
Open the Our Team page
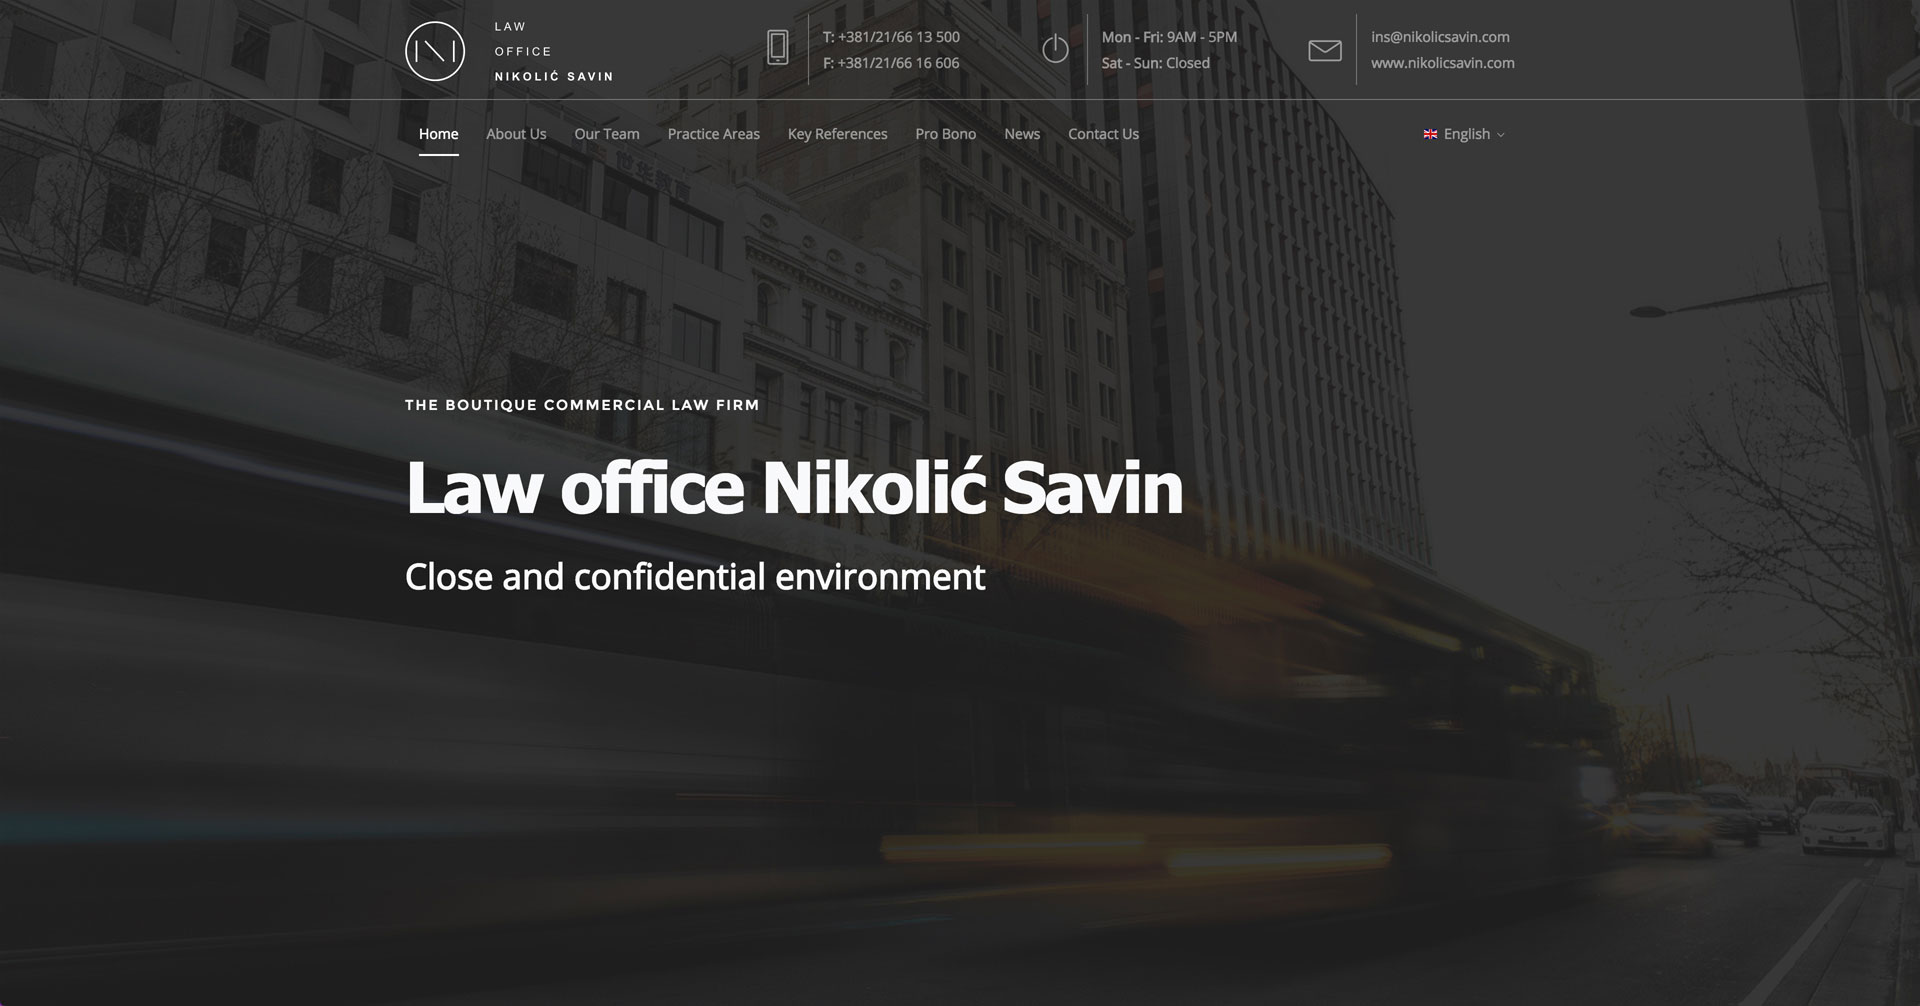[x=607, y=134]
